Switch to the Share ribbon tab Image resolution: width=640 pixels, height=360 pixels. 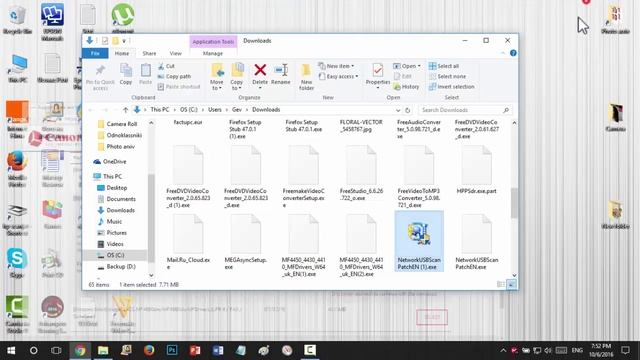point(149,53)
